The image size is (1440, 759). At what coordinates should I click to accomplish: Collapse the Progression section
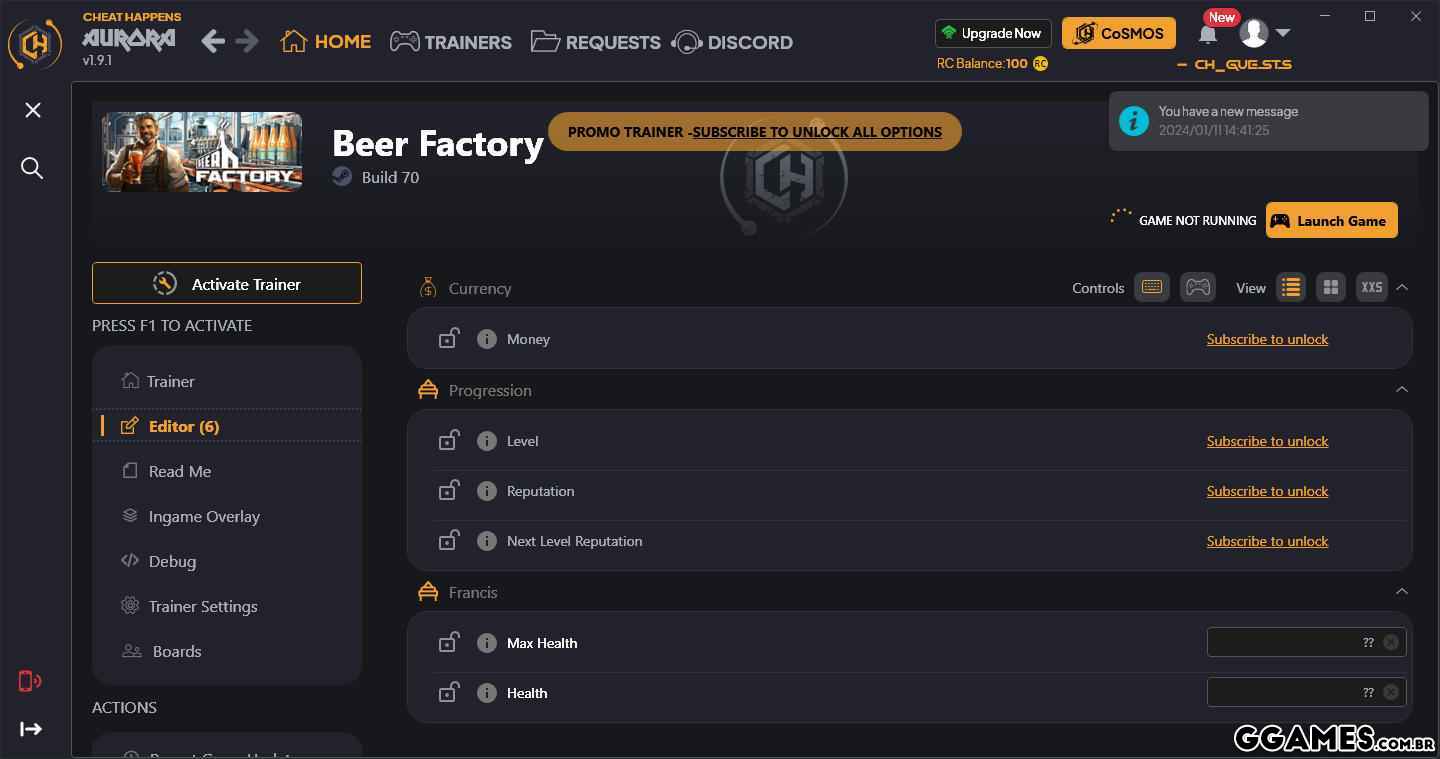(1402, 389)
